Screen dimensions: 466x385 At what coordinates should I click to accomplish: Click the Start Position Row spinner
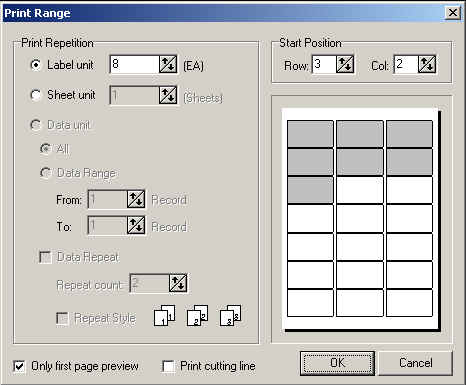click(x=345, y=64)
